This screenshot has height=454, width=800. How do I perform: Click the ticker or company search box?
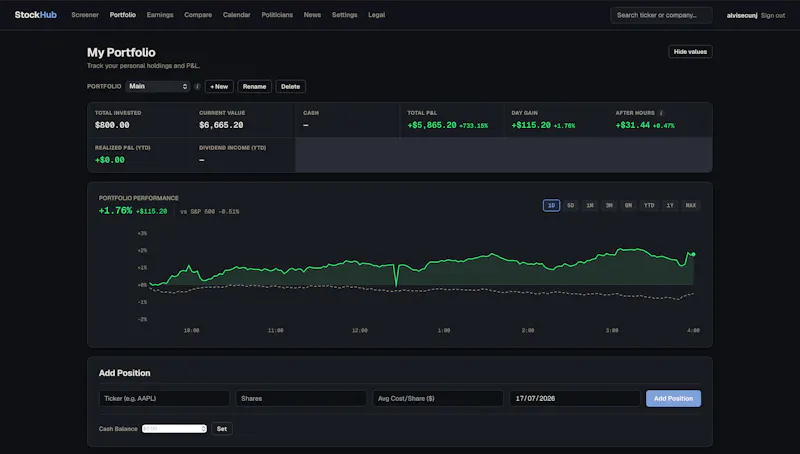661,15
